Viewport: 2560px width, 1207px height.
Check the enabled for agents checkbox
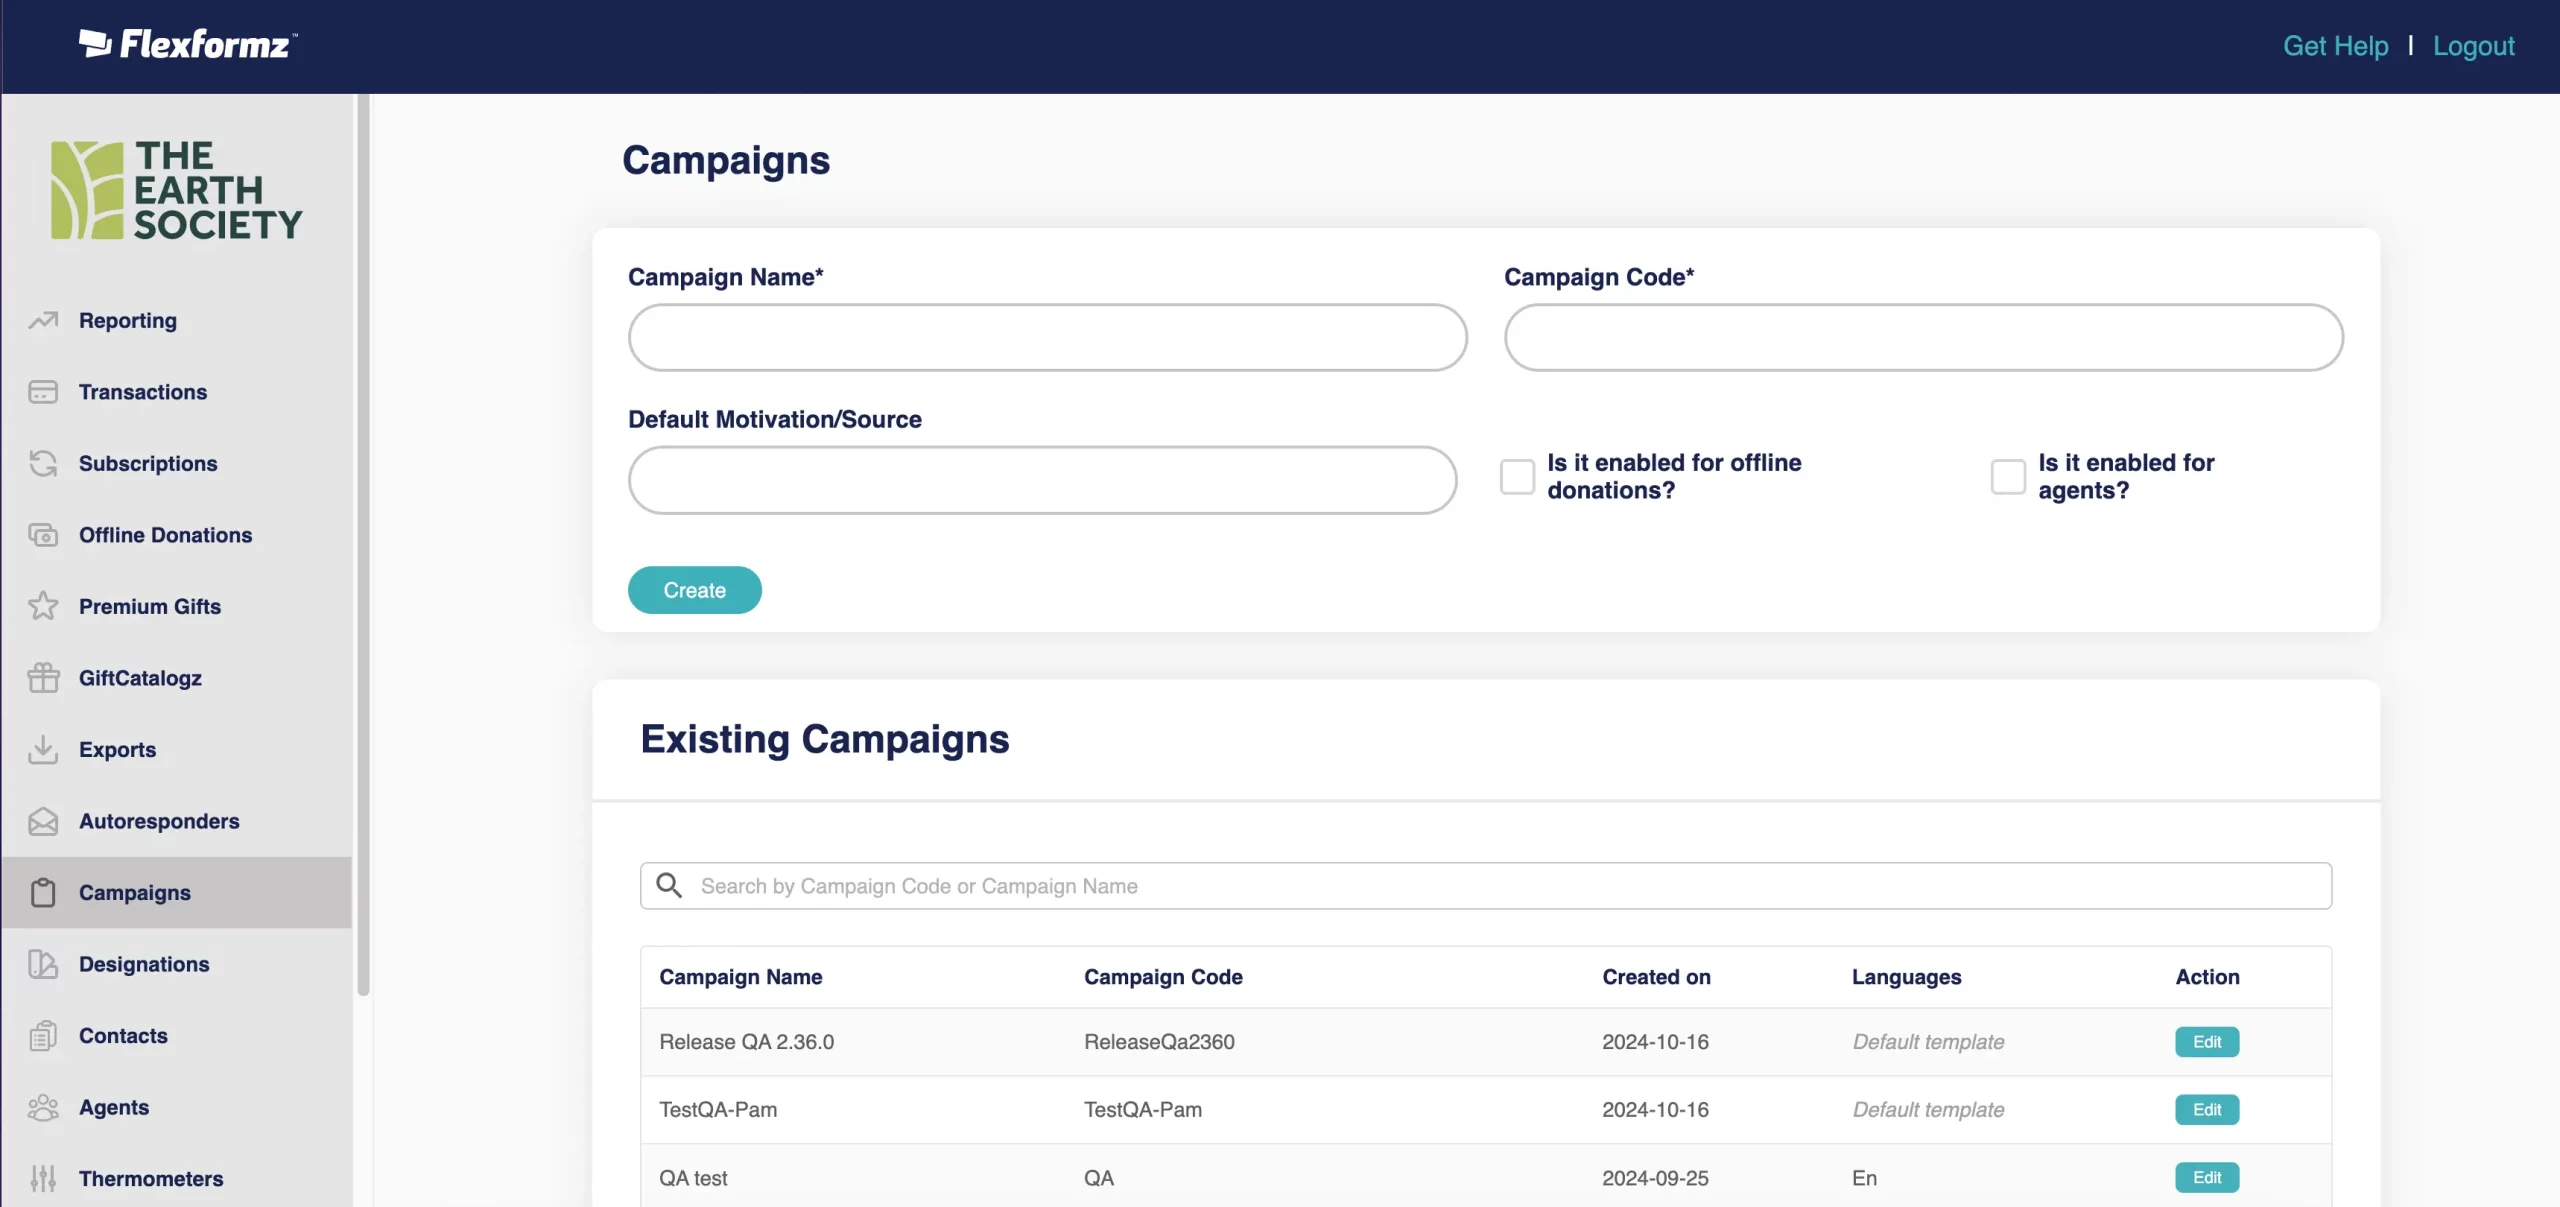tap(2008, 477)
